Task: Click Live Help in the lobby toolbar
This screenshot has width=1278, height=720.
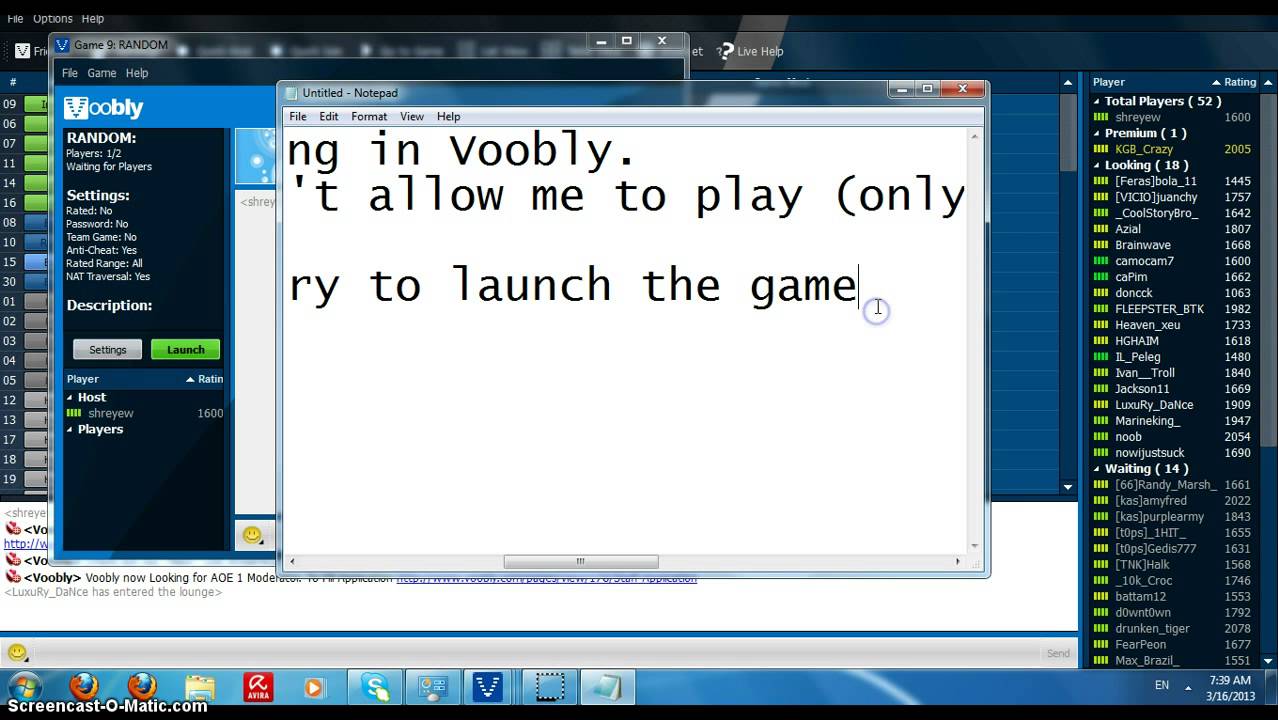Action: tap(760, 51)
